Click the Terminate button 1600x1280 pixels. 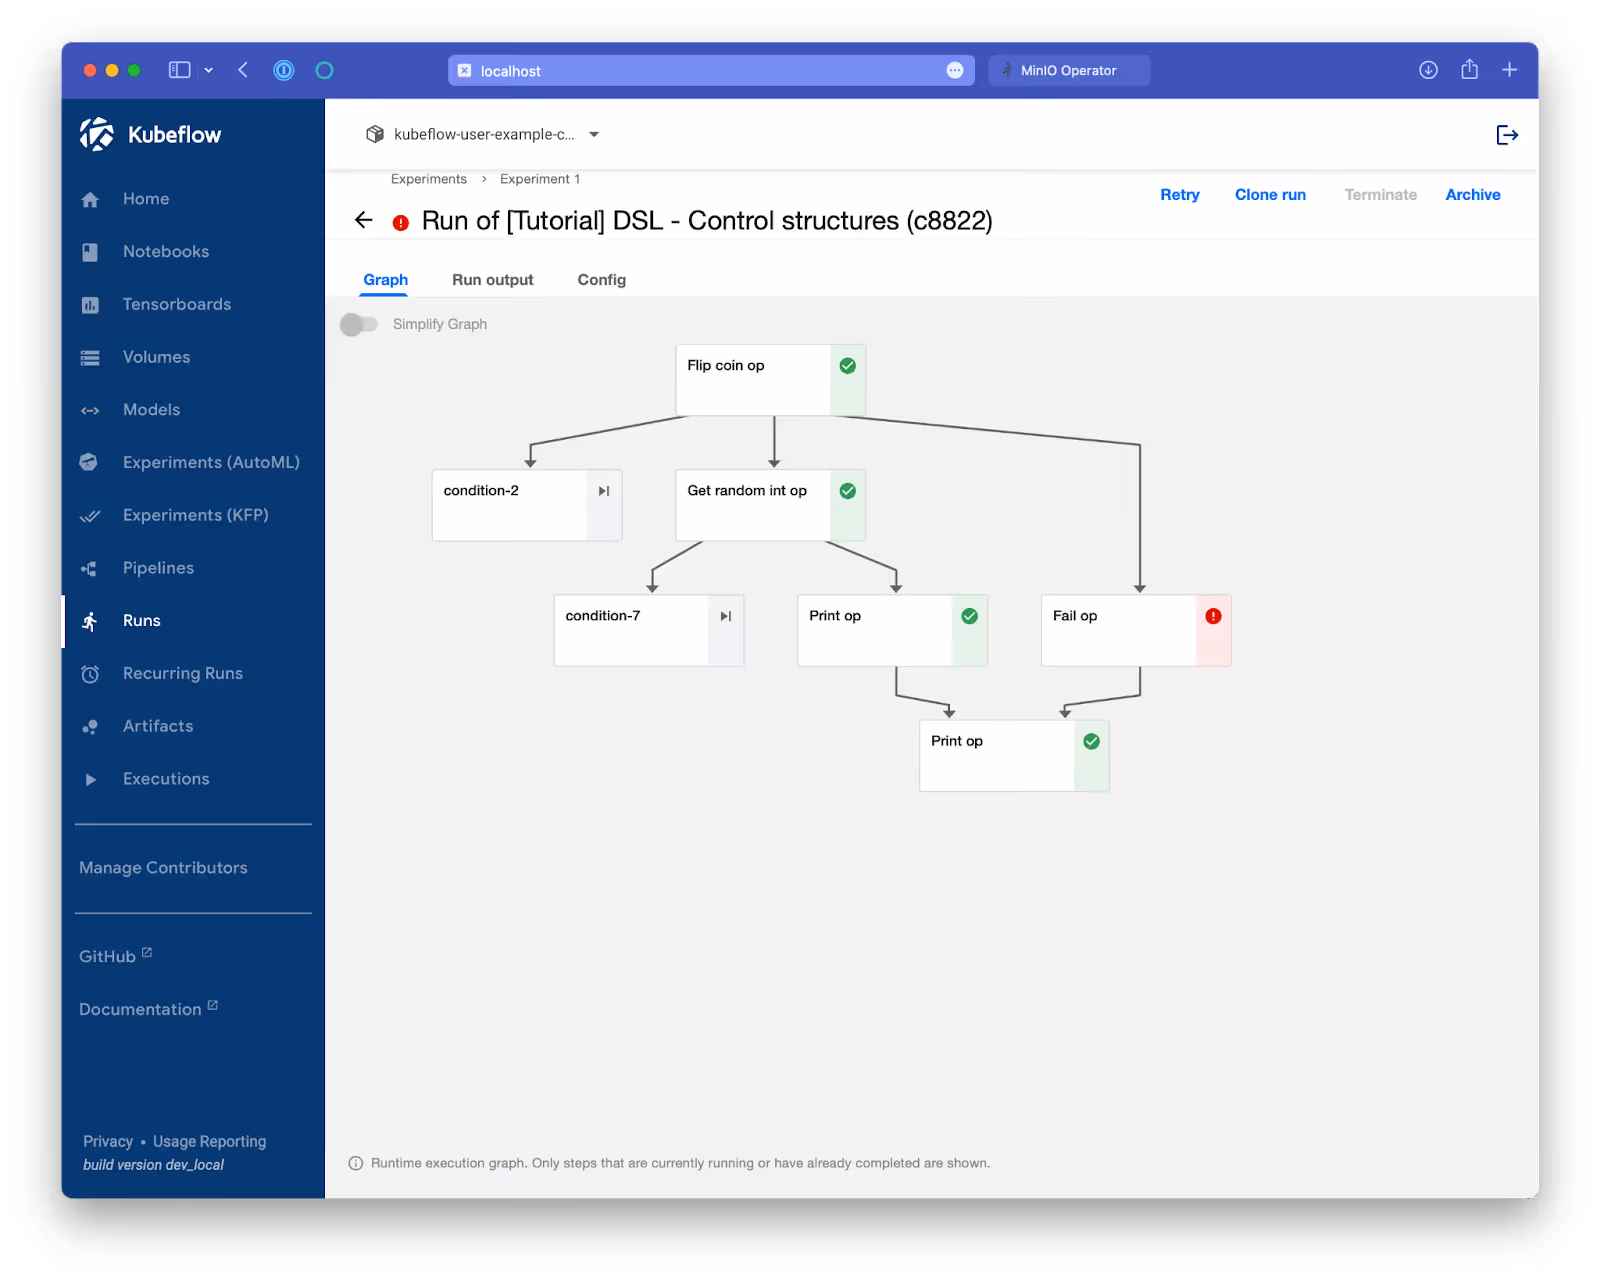[x=1380, y=195]
